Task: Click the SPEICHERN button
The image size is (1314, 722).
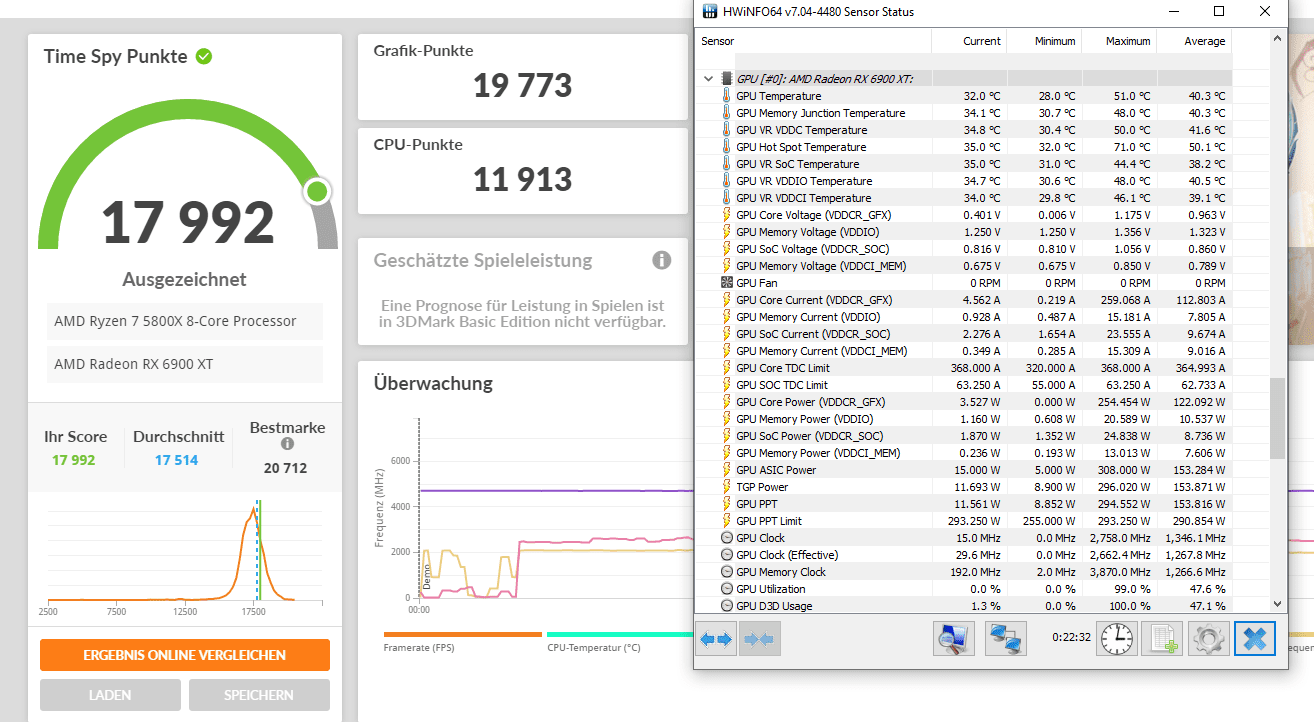Action: click(x=259, y=695)
